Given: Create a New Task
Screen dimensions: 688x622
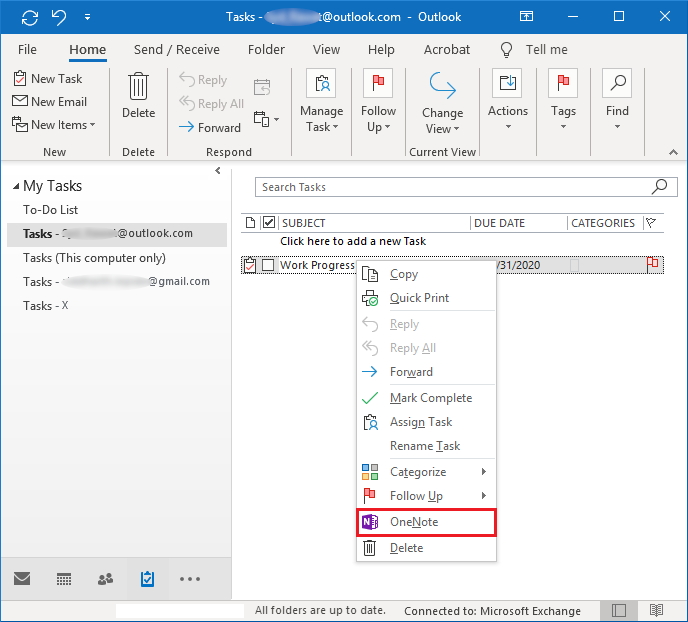Looking at the screenshot, I should [48, 79].
